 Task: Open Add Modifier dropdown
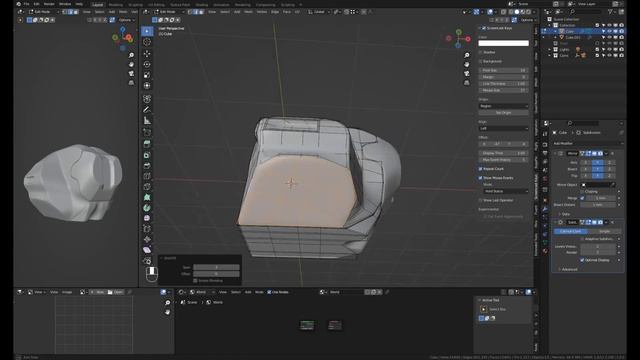point(588,144)
